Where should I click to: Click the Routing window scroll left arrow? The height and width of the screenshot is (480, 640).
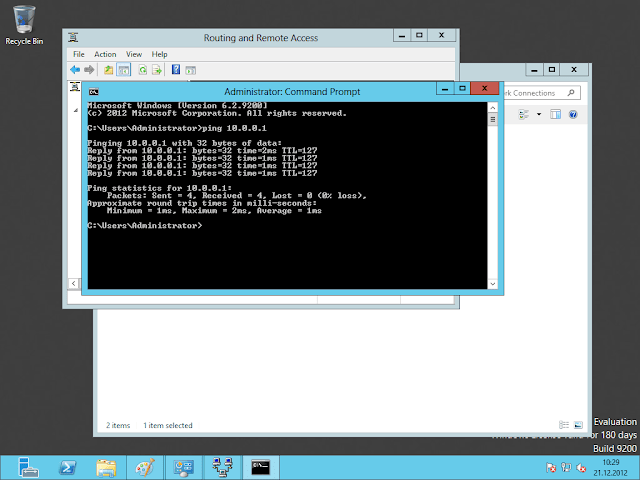73,286
